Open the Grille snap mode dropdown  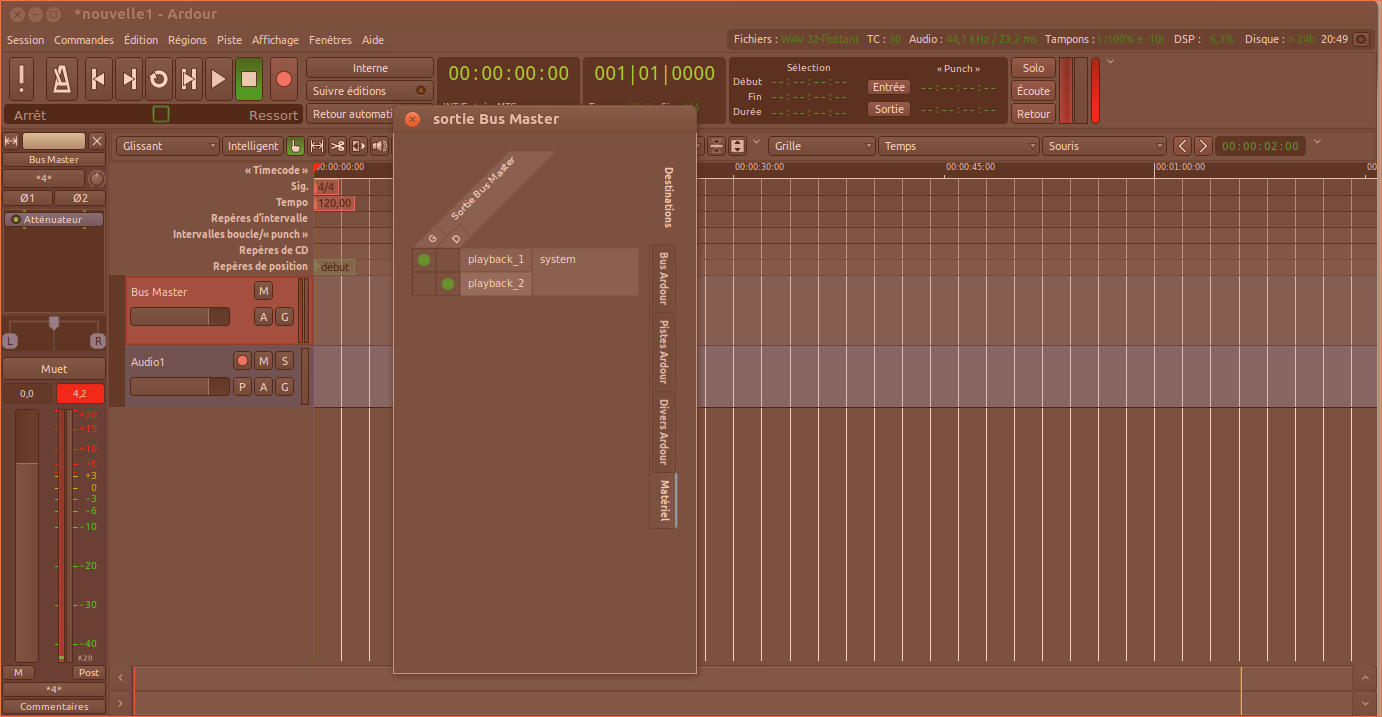coord(821,146)
